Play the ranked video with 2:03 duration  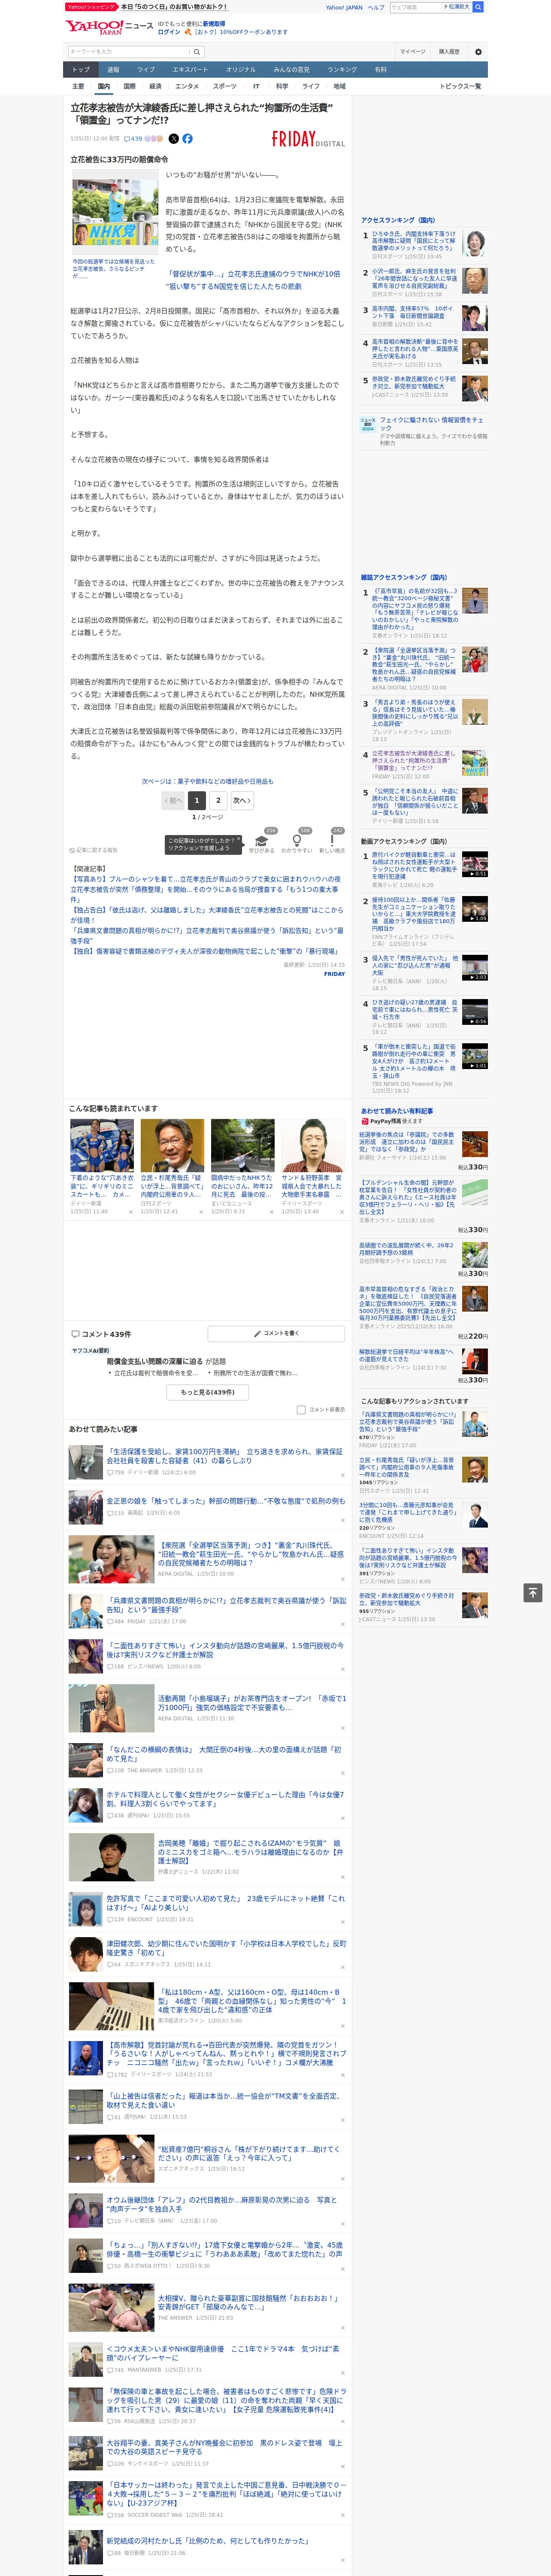point(475,967)
